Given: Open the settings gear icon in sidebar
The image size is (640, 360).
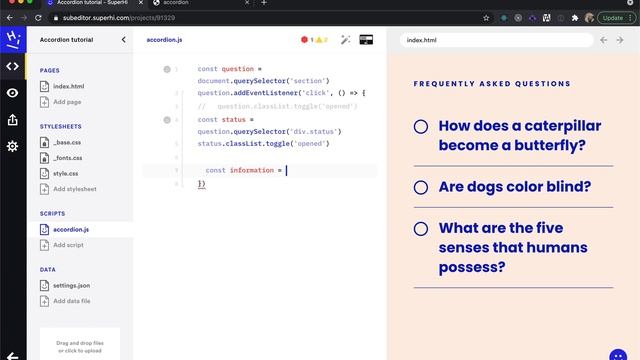Looking at the screenshot, I should coord(12,146).
